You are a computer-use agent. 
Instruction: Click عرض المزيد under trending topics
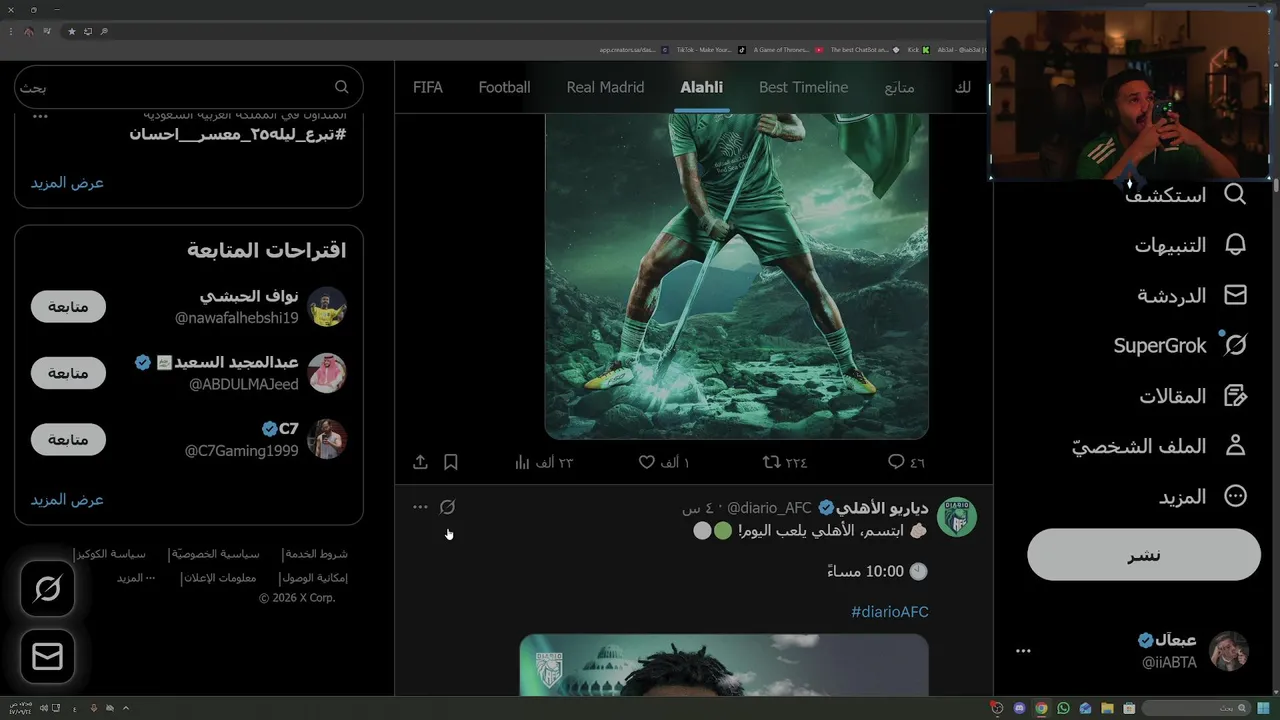[67, 182]
